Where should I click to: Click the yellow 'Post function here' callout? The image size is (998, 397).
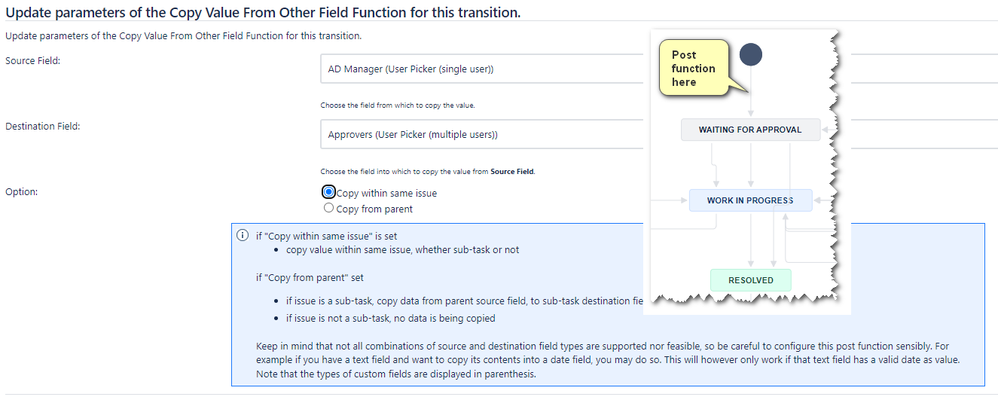coord(694,68)
